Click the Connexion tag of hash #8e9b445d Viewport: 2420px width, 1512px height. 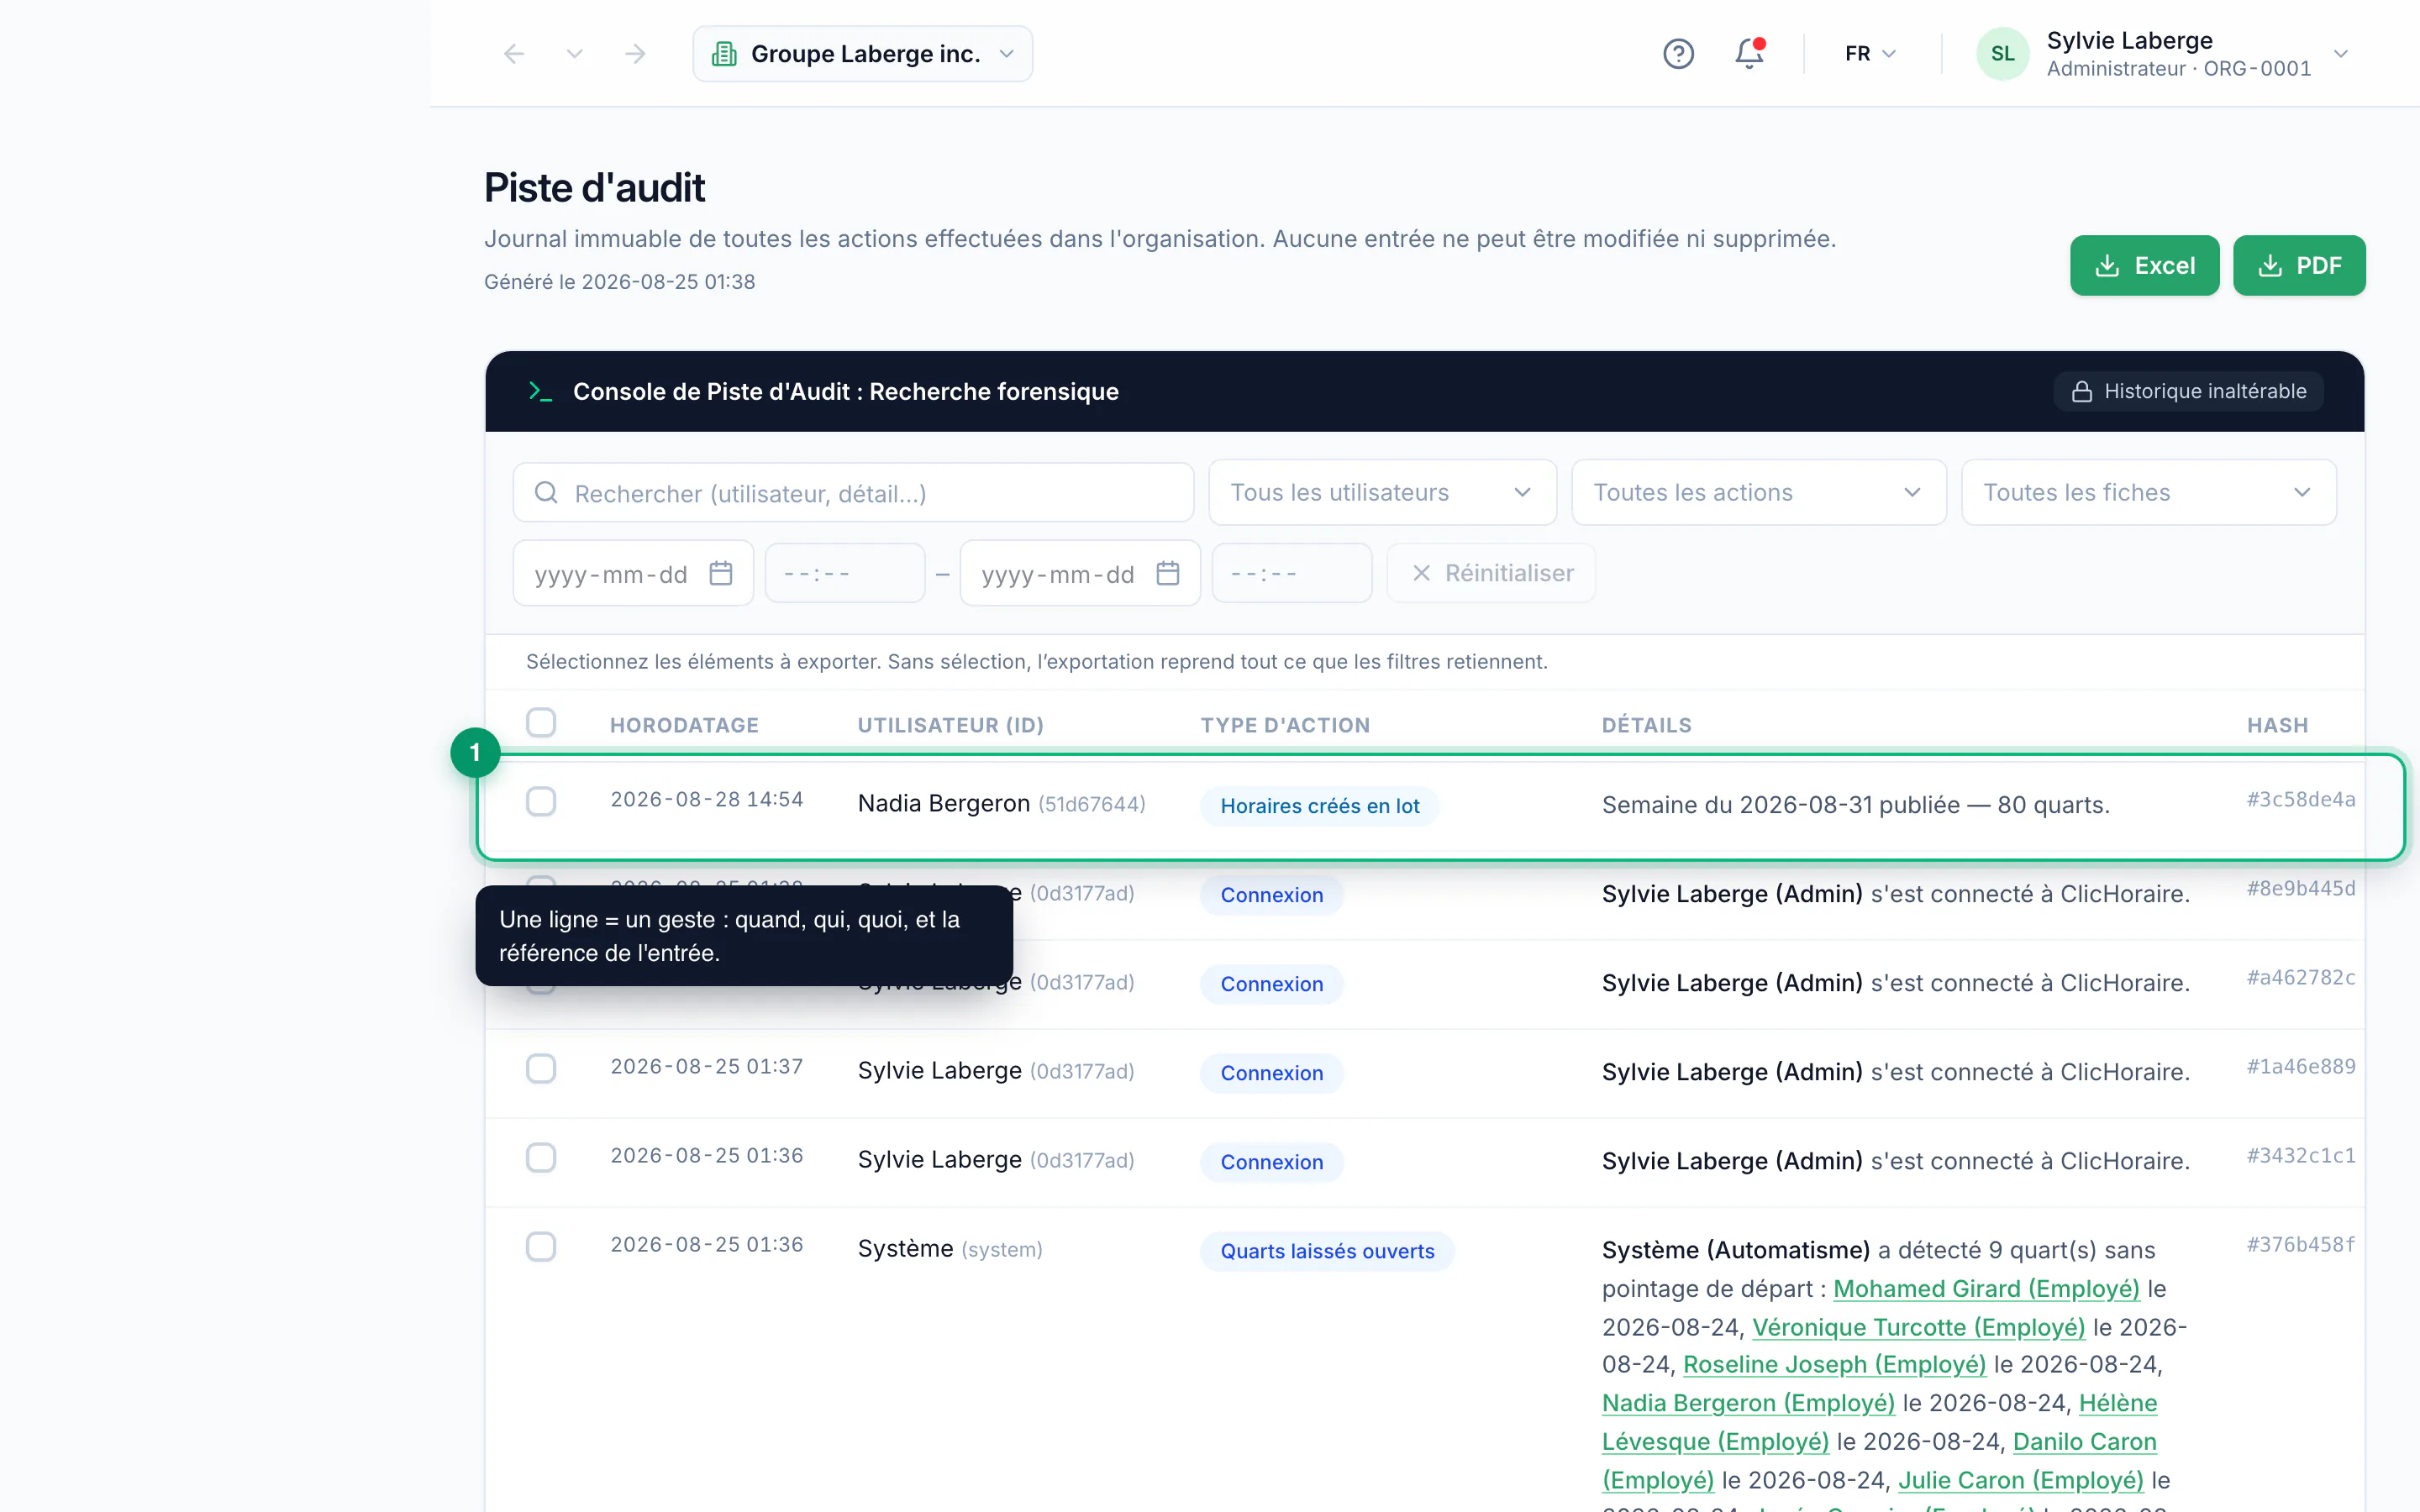click(1272, 896)
